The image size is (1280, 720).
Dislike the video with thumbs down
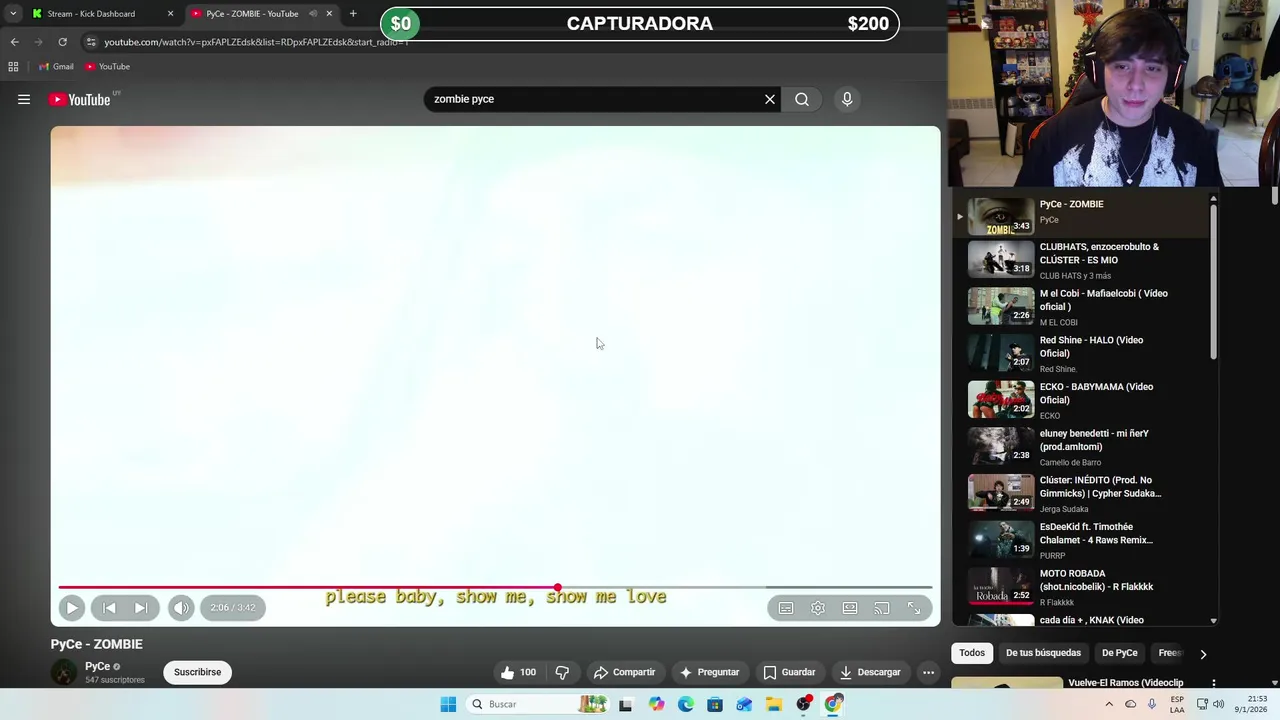click(x=562, y=672)
